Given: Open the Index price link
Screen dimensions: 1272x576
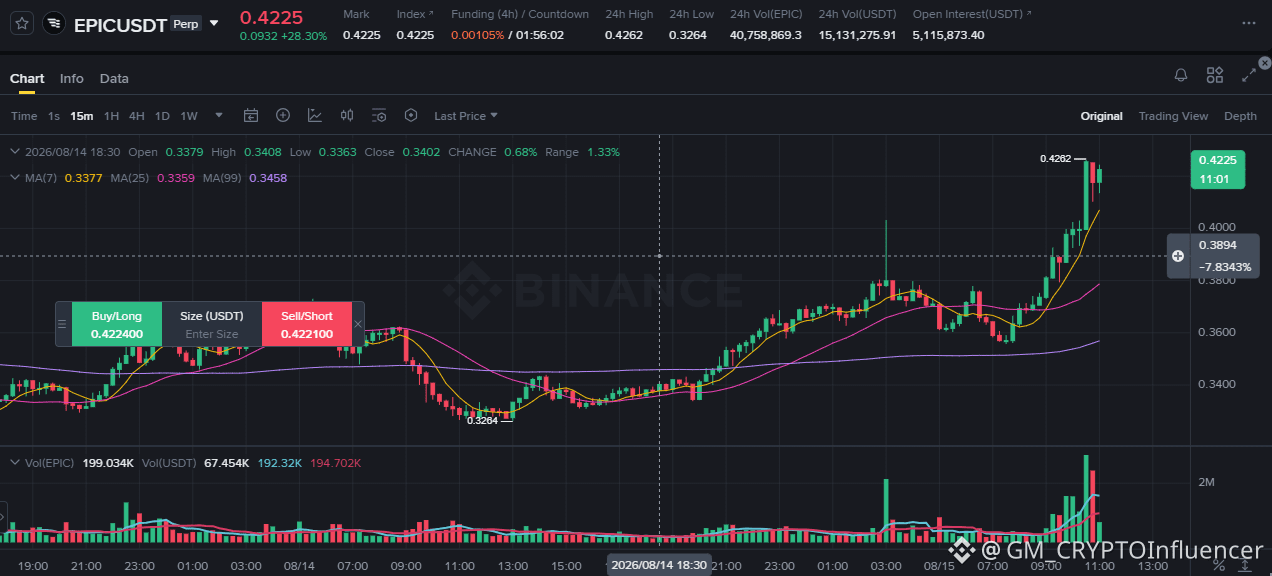Looking at the screenshot, I should pyautogui.click(x=415, y=14).
